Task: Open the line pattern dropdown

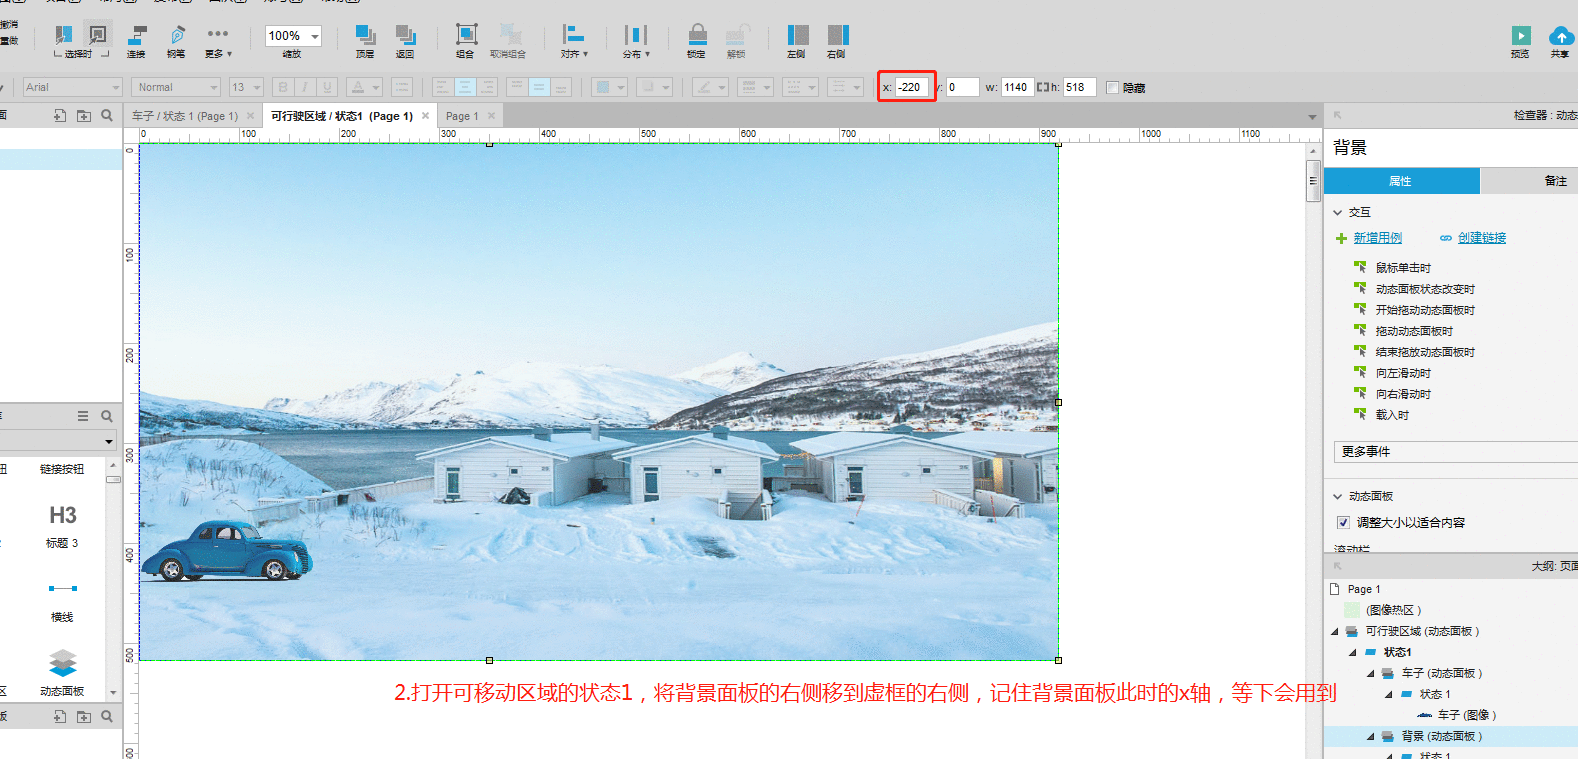Action: (801, 87)
